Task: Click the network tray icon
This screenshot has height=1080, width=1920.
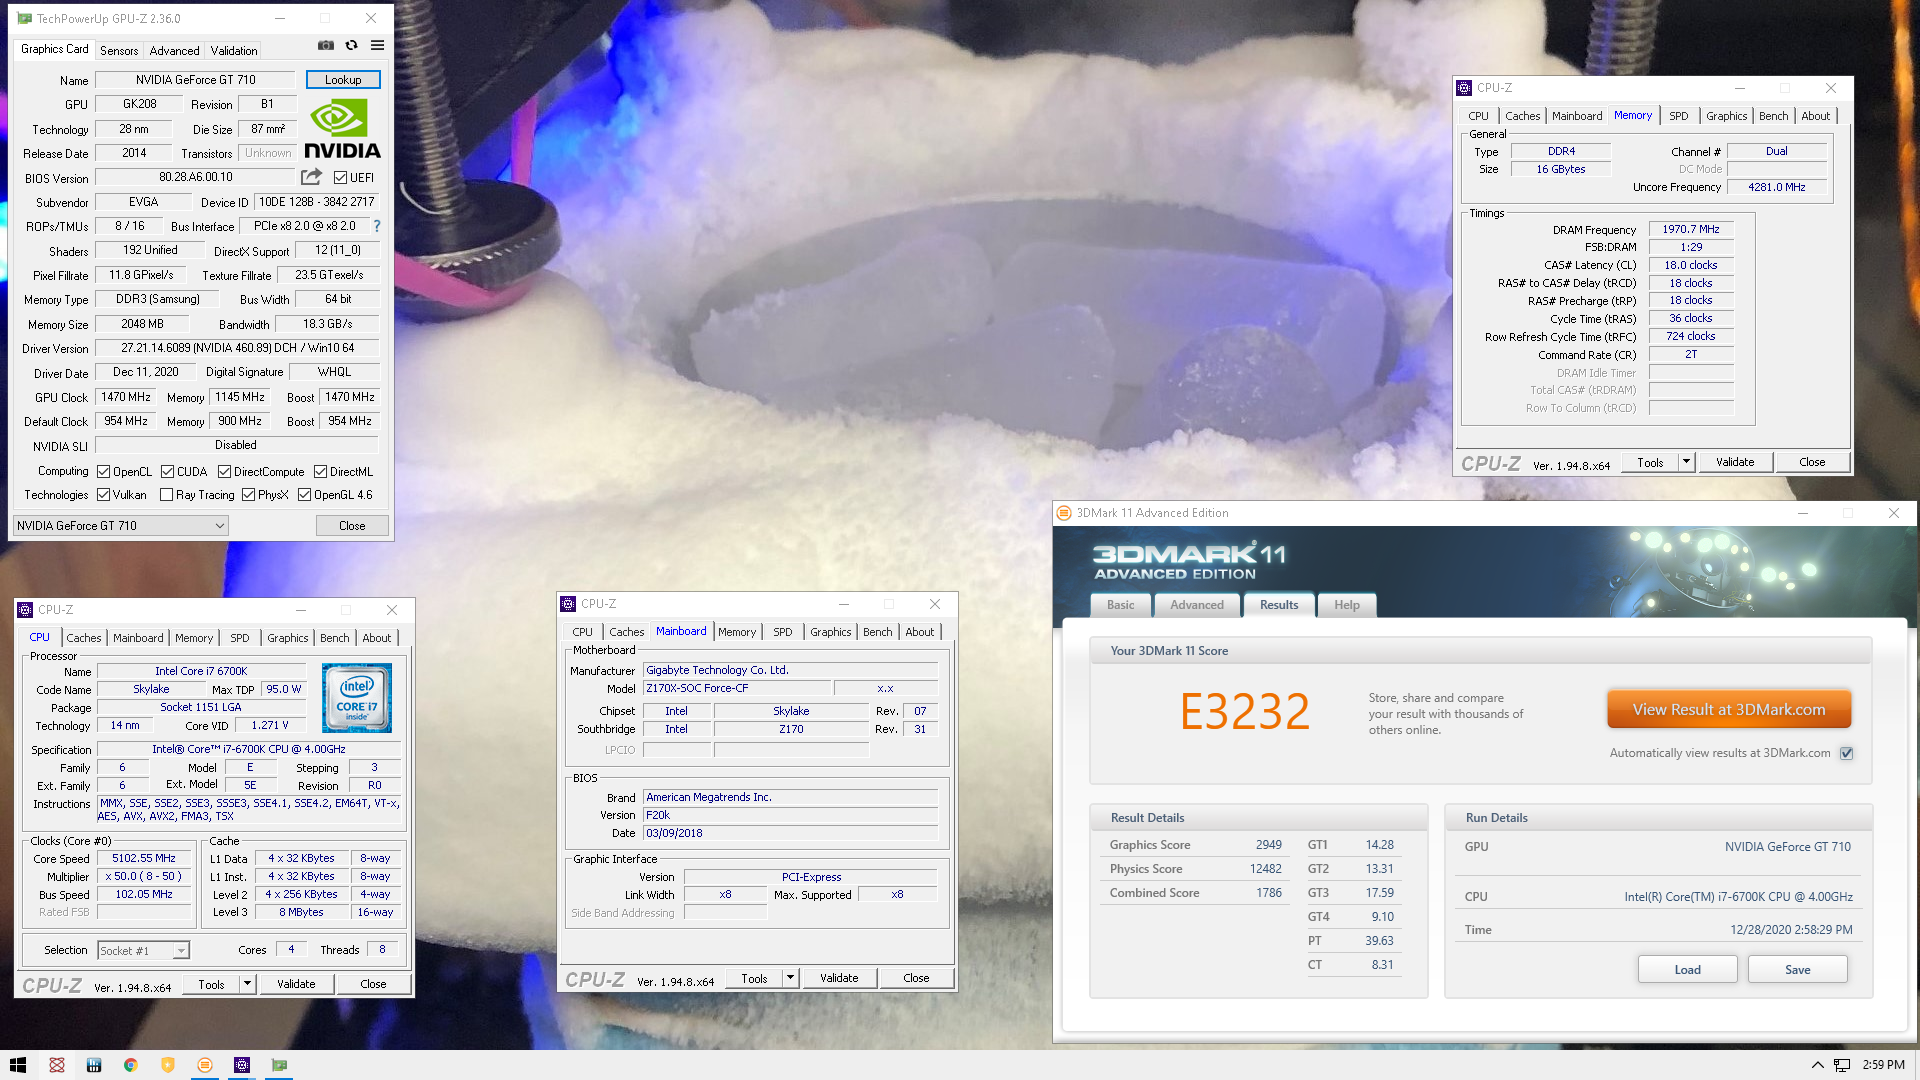Action: tap(1842, 1065)
